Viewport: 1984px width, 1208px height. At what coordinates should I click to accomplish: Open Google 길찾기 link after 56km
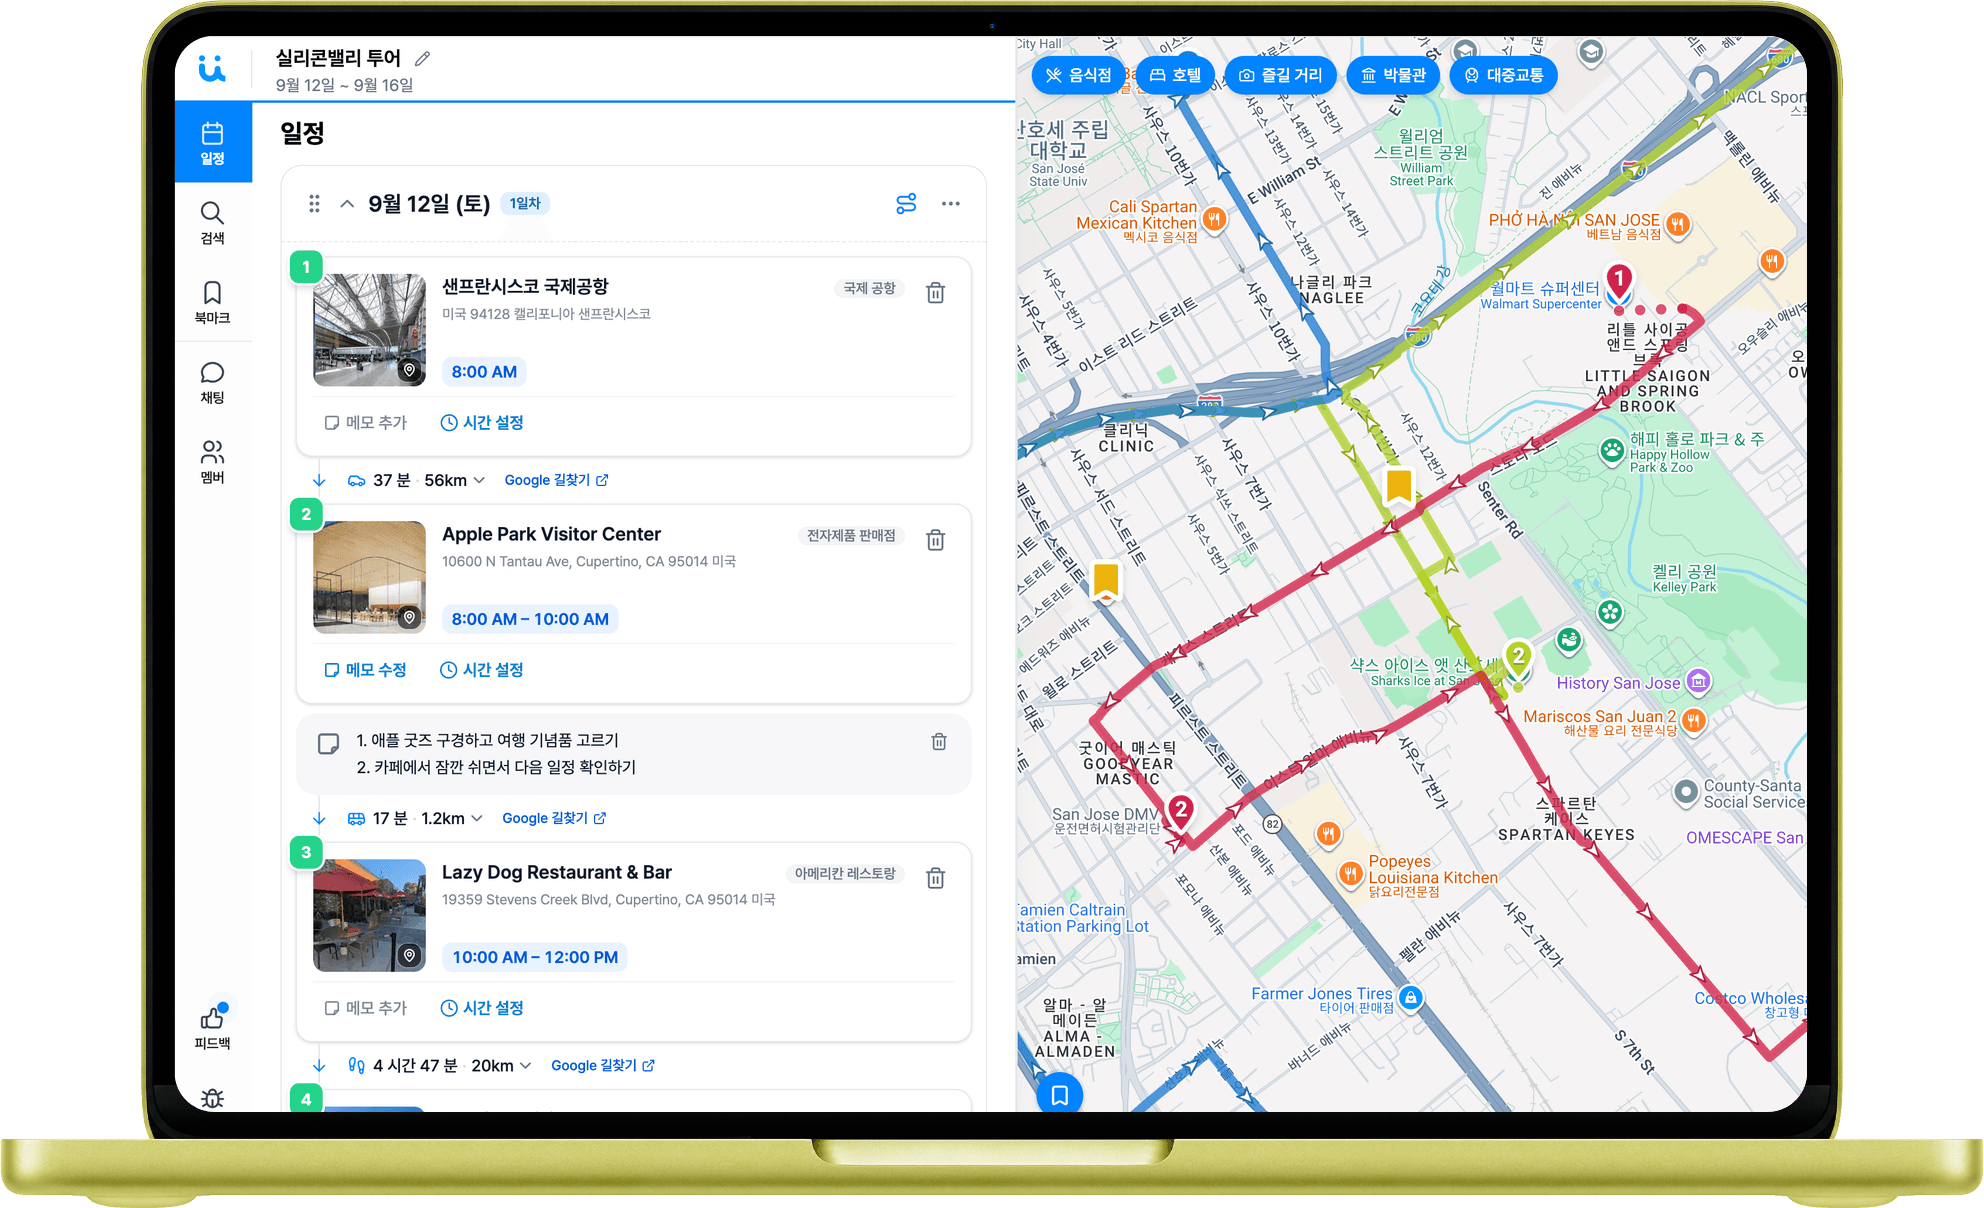pos(556,480)
